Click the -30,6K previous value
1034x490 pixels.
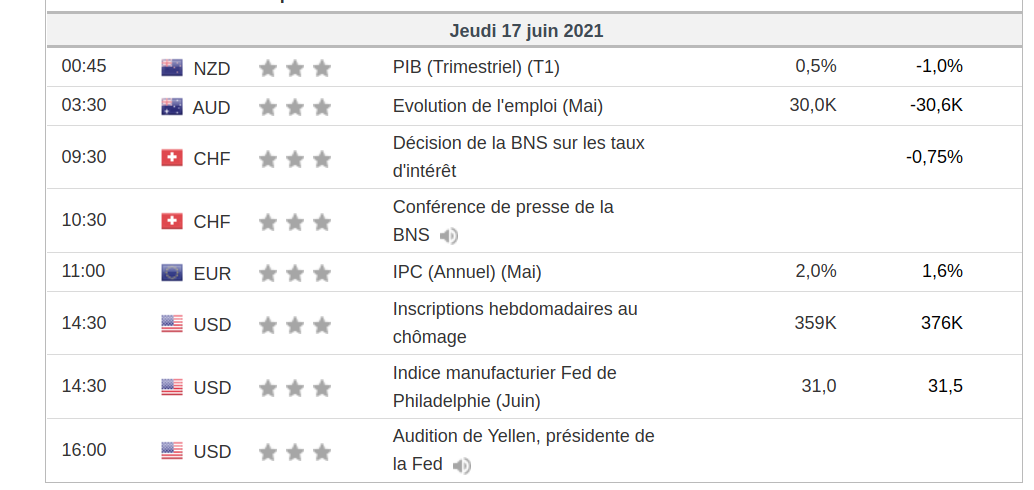click(936, 105)
